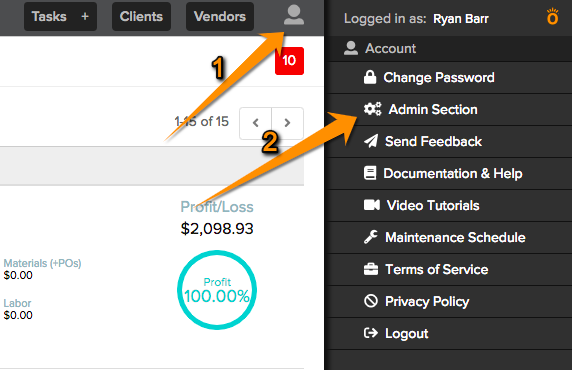Open Video Tutorials menu entry
The height and width of the screenshot is (370, 572).
[x=450, y=205]
